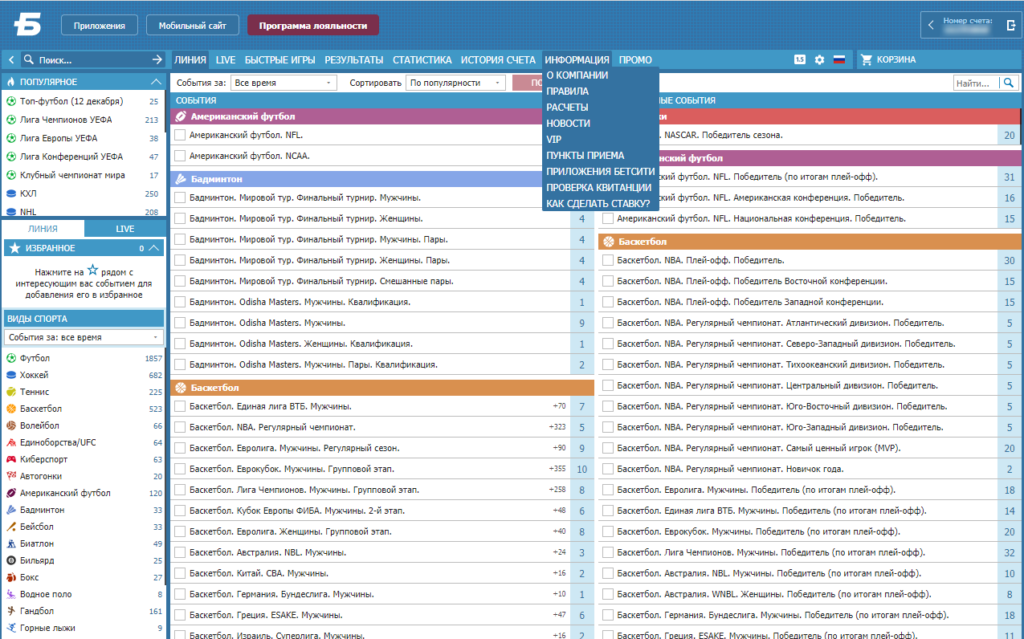Check Баскетбол. Единая лига ВТБ. Мужчины.

180,406
